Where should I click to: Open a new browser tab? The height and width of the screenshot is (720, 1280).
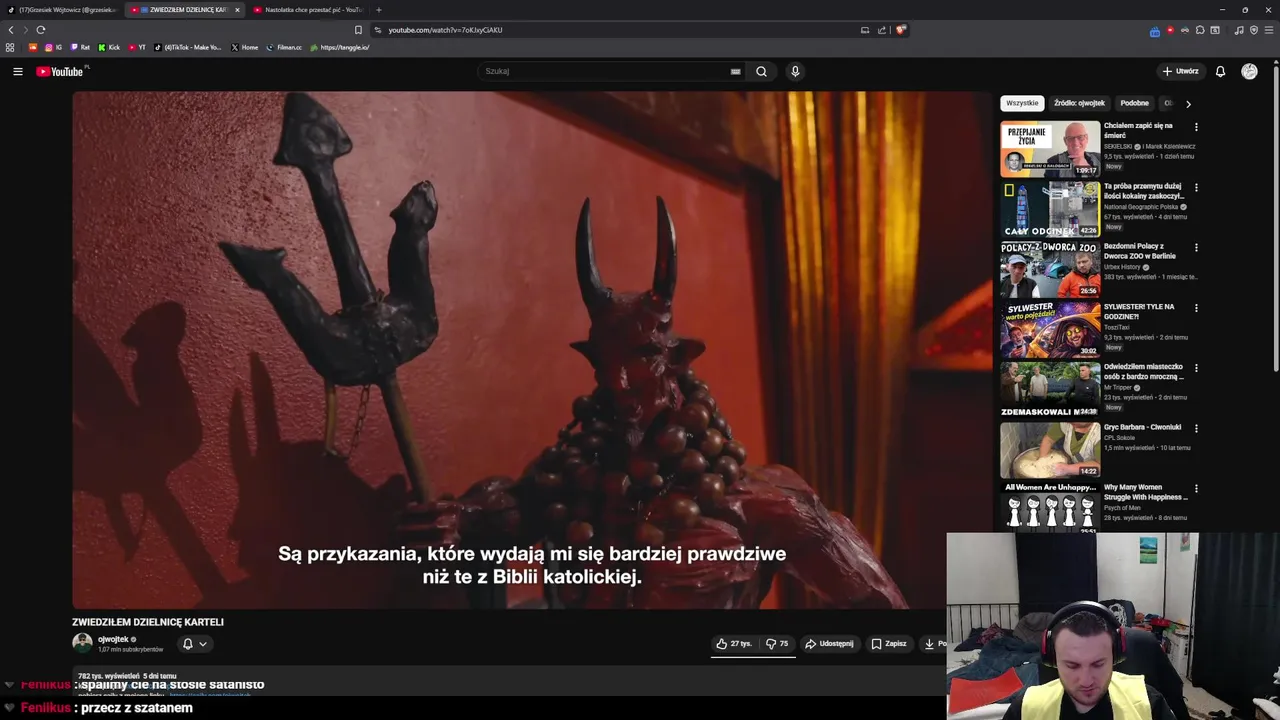pos(379,10)
